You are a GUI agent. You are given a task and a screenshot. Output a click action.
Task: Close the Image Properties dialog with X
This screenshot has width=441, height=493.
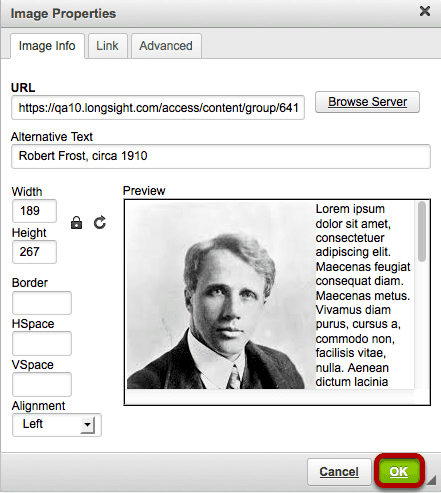[x=425, y=11]
